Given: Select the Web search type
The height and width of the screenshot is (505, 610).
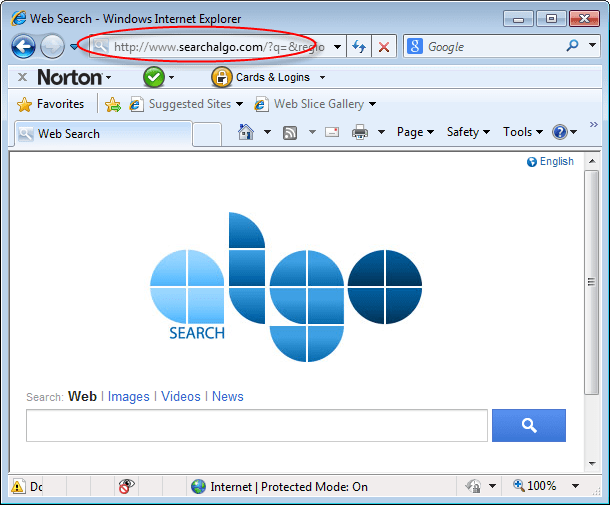Looking at the screenshot, I should pos(82,396).
